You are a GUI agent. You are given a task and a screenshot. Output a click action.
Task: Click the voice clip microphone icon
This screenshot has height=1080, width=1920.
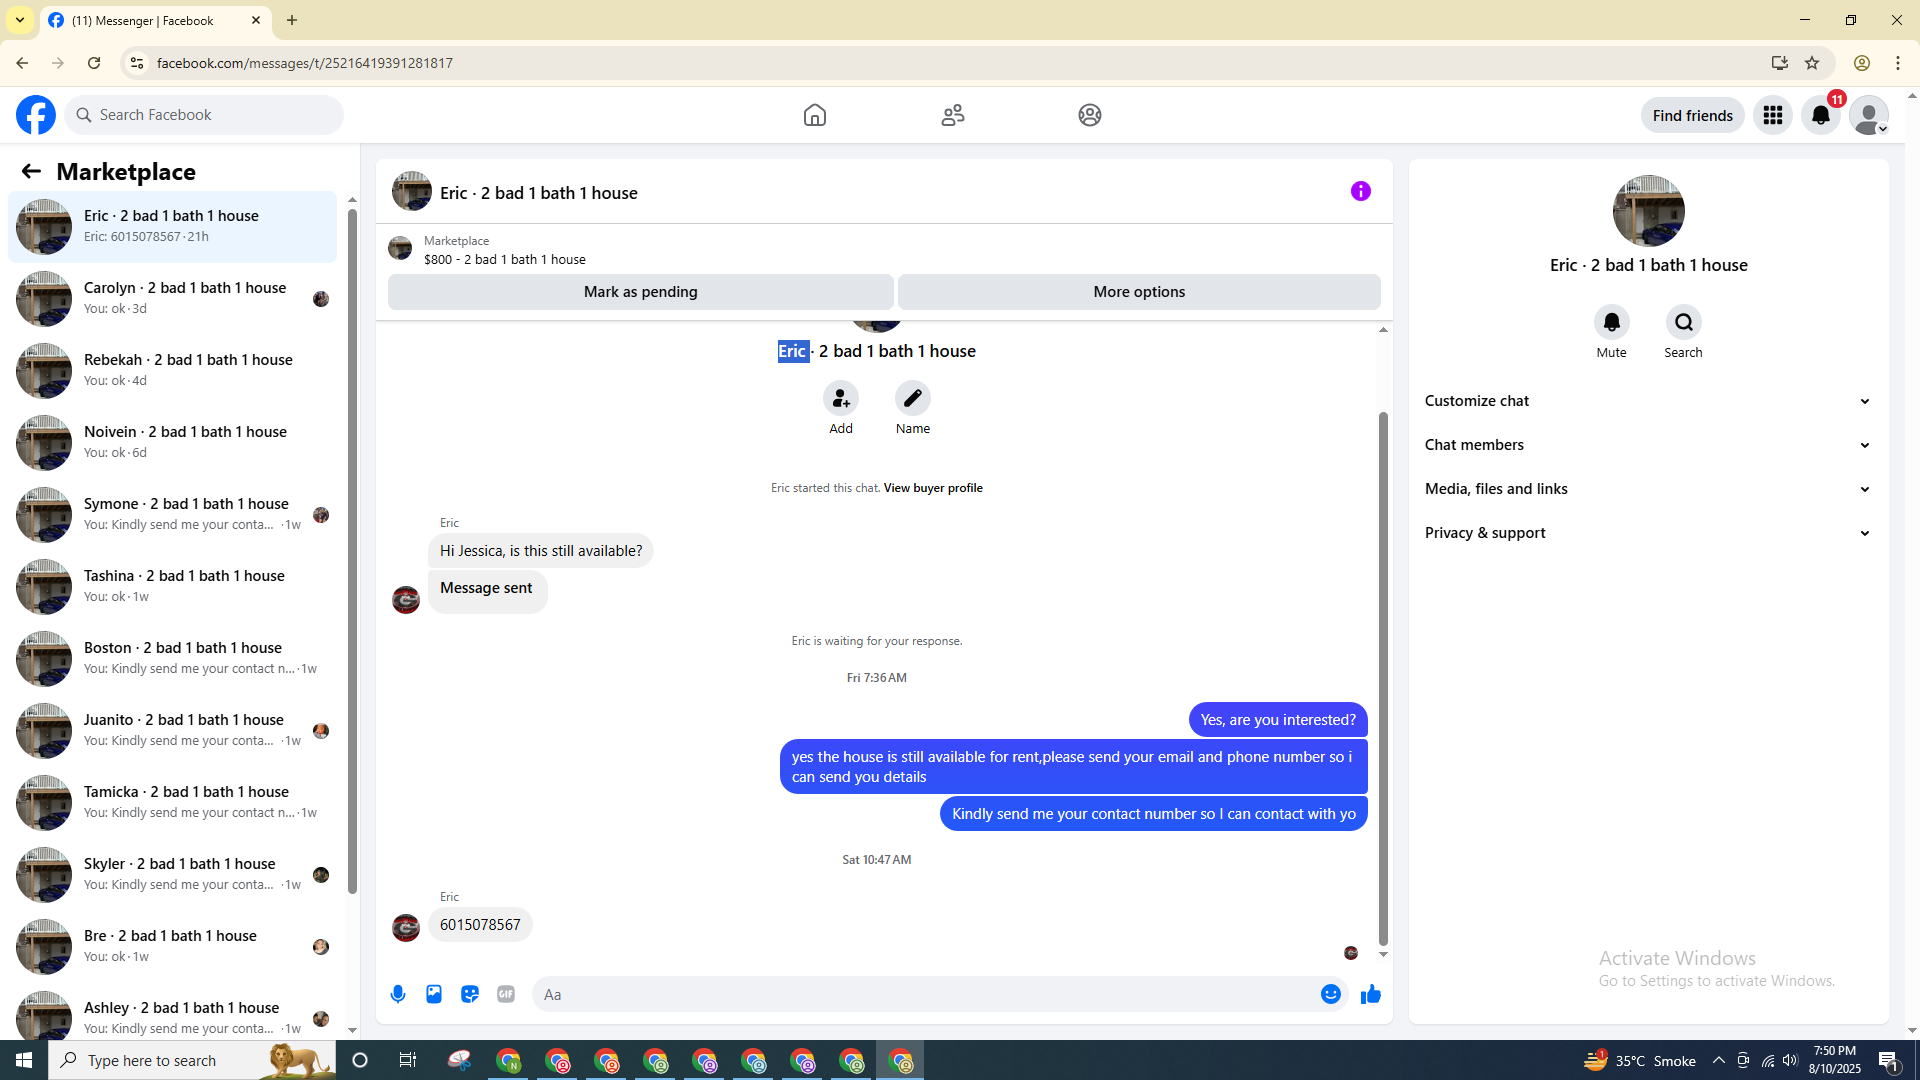tap(398, 994)
